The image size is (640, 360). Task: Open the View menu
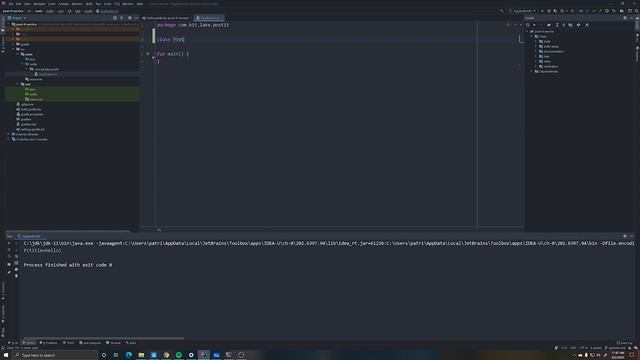[x=27, y=4]
